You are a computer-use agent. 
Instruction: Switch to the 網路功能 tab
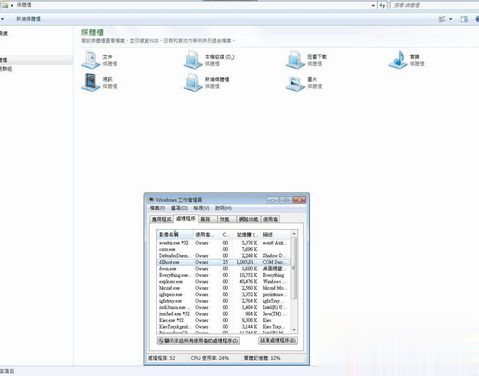pyautogui.click(x=249, y=219)
